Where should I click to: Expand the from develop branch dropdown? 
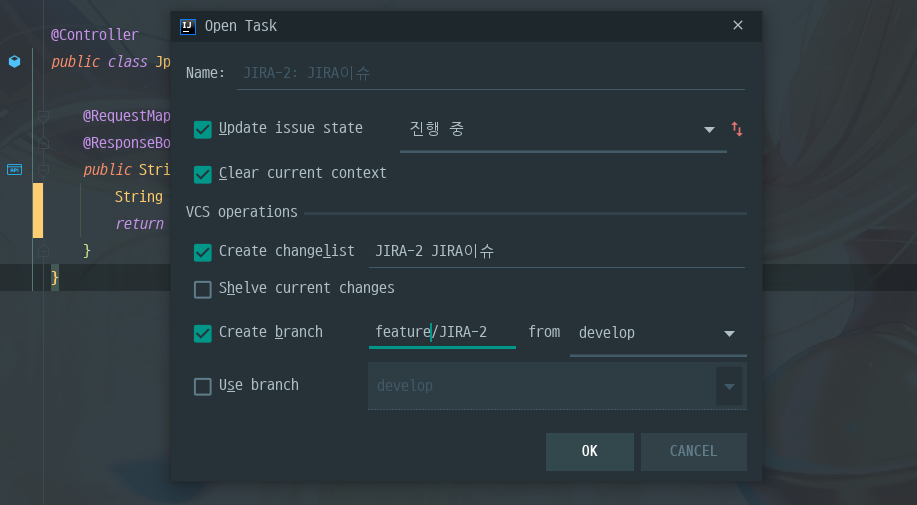(x=658, y=333)
